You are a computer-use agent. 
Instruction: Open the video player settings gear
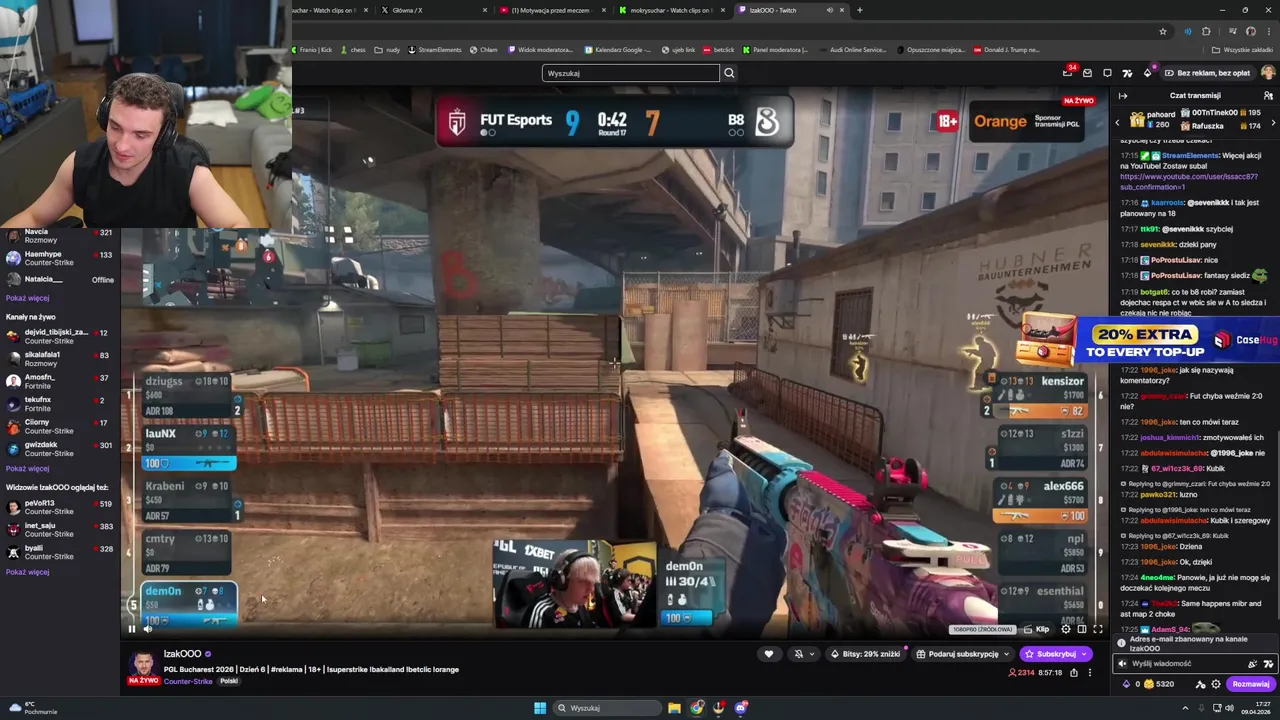click(x=1066, y=629)
